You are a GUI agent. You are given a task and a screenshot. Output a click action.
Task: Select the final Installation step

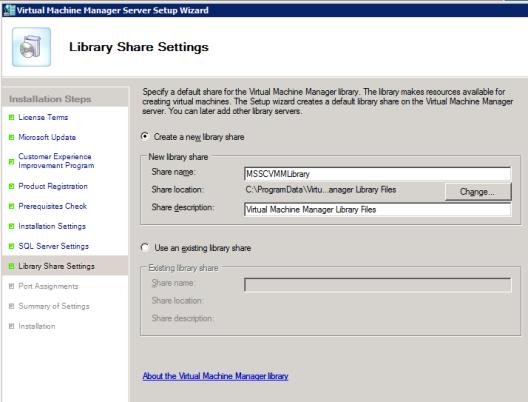(37, 326)
